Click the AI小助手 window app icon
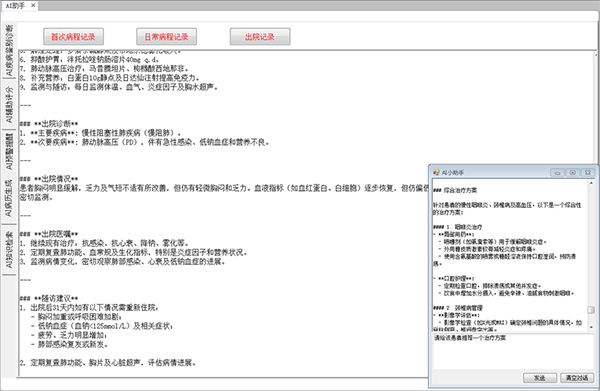600x391 pixels. tap(436, 173)
